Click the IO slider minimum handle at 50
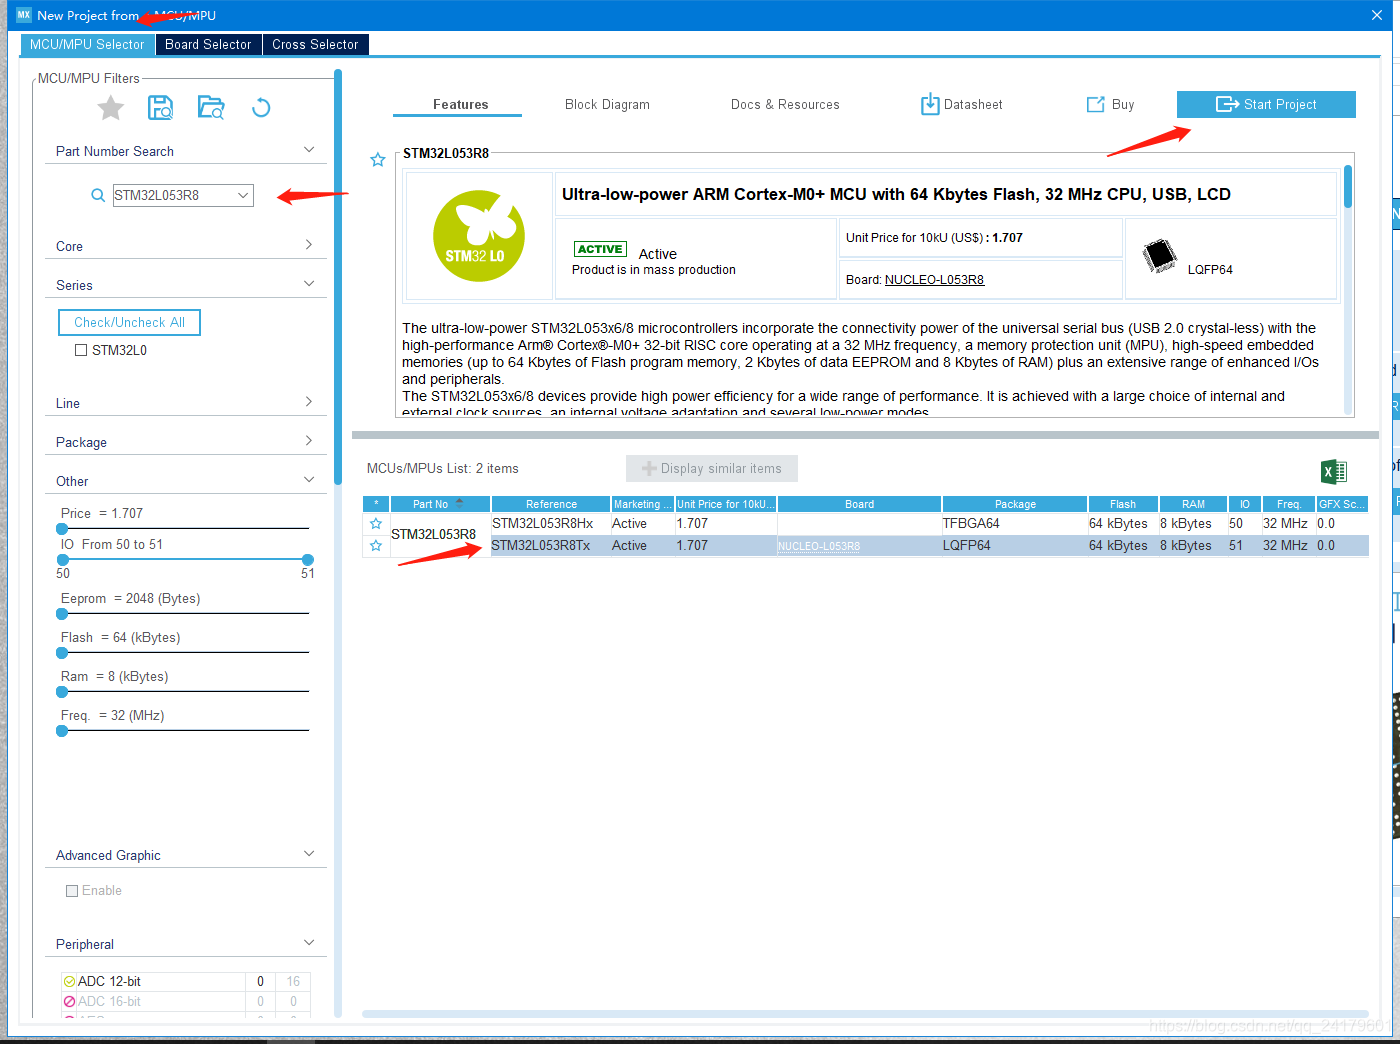 pyautogui.click(x=62, y=559)
